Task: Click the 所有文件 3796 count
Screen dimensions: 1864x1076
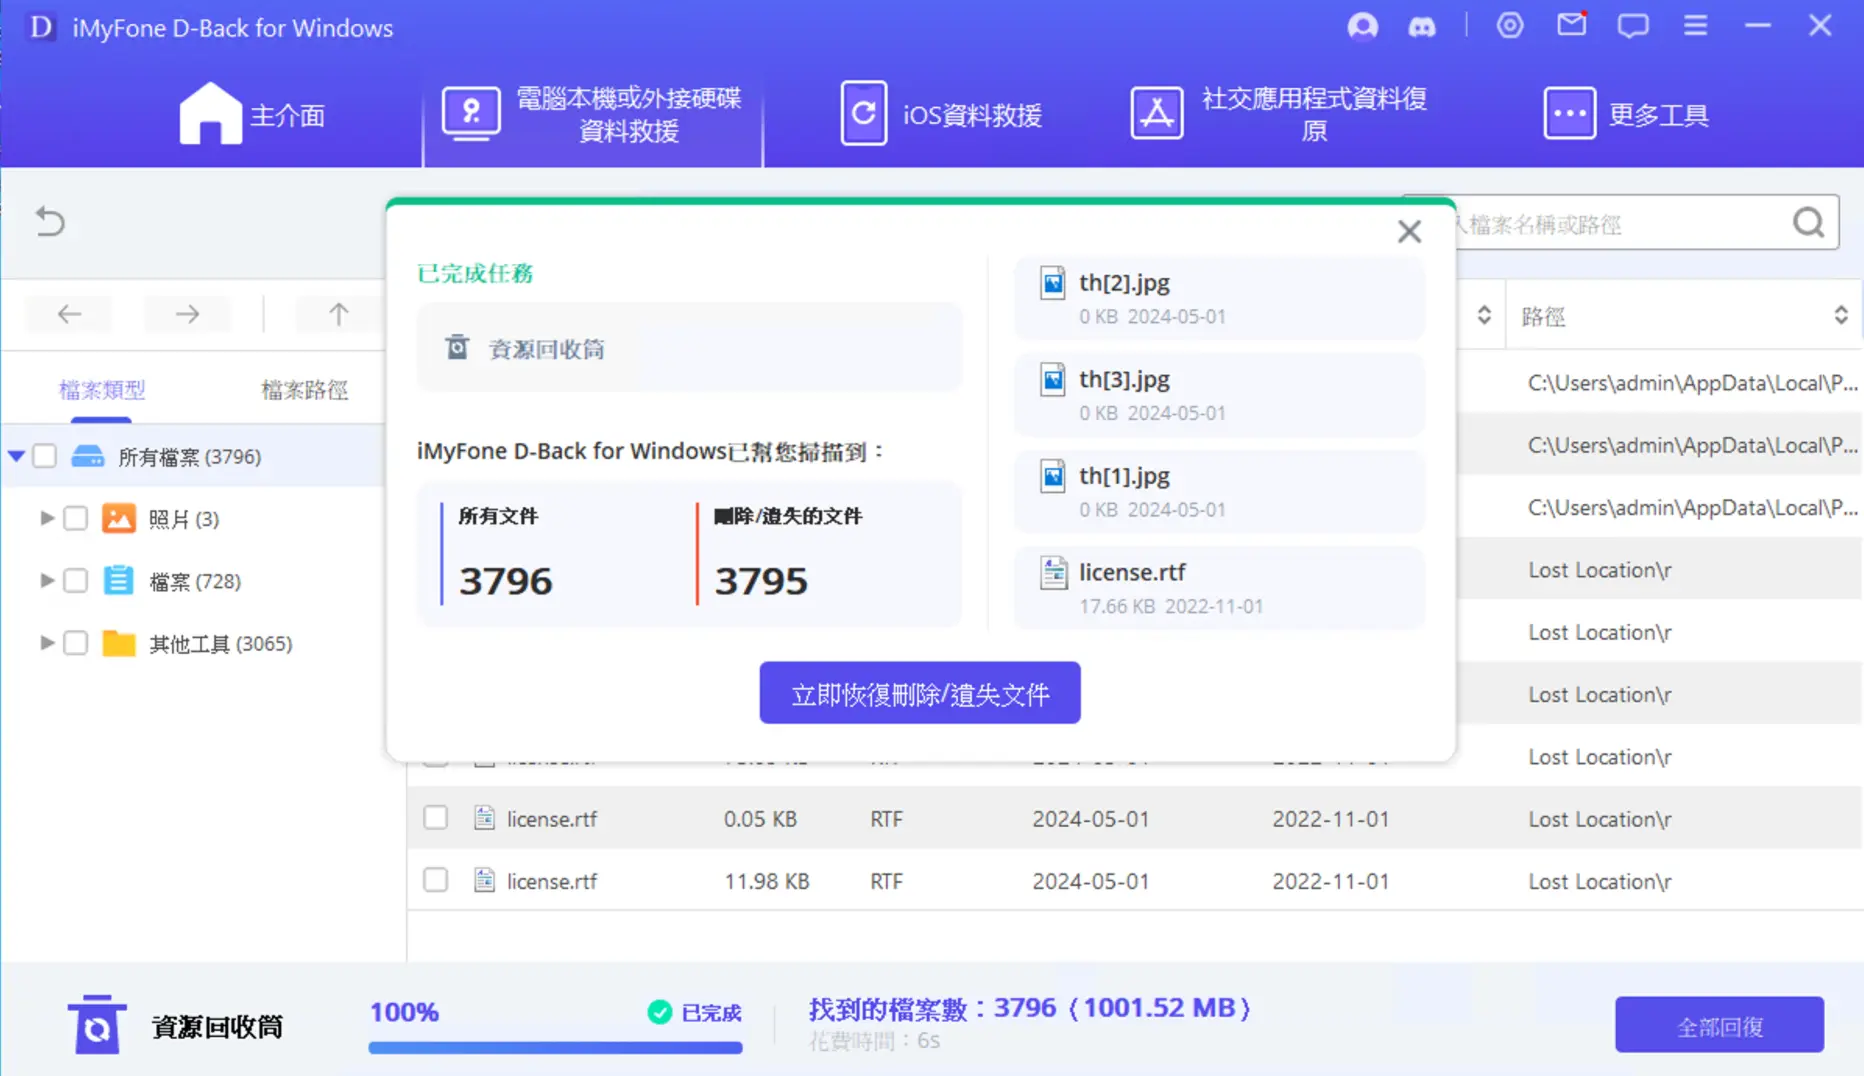Action: coord(505,580)
